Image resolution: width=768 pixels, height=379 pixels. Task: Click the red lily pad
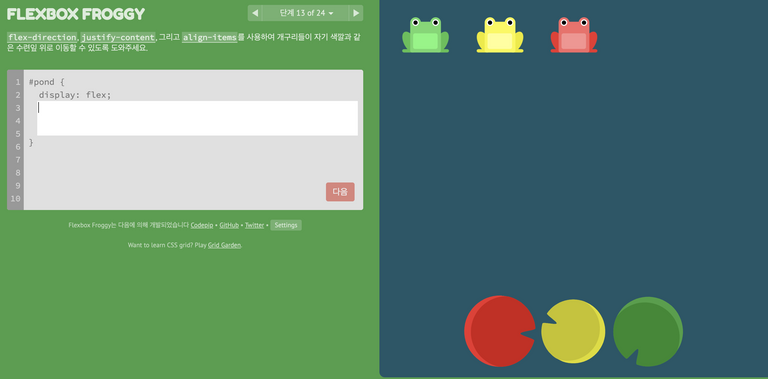point(500,331)
